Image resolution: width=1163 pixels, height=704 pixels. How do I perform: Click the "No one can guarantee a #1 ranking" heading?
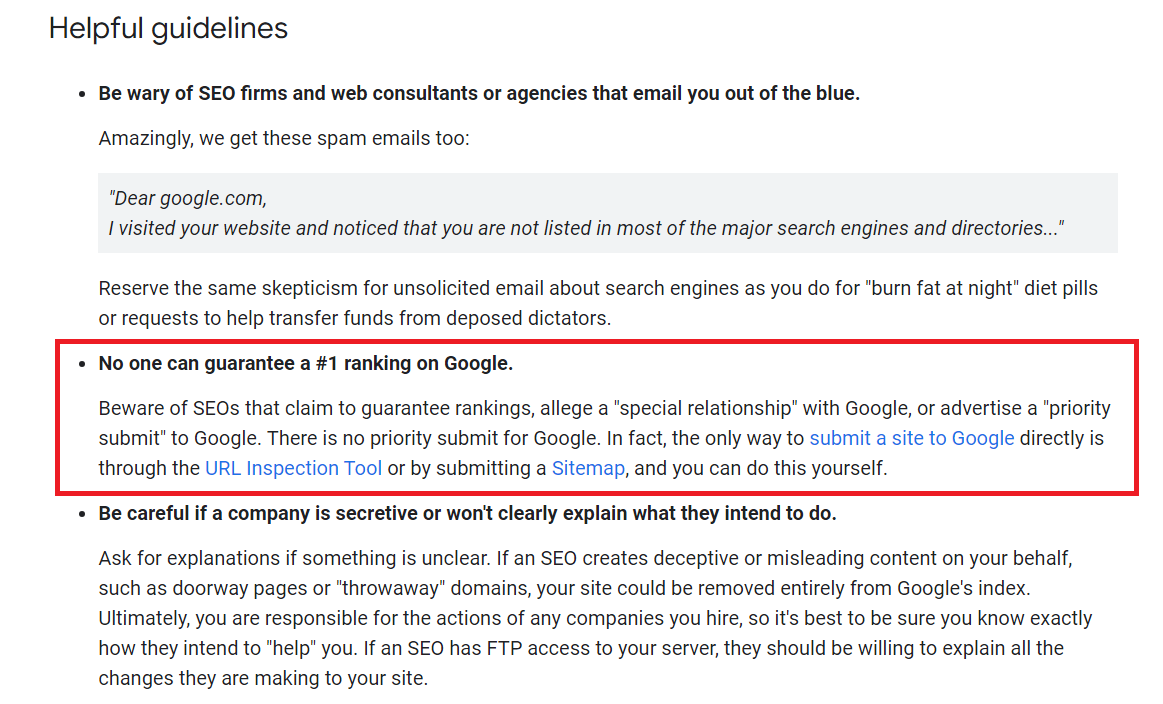point(305,364)
